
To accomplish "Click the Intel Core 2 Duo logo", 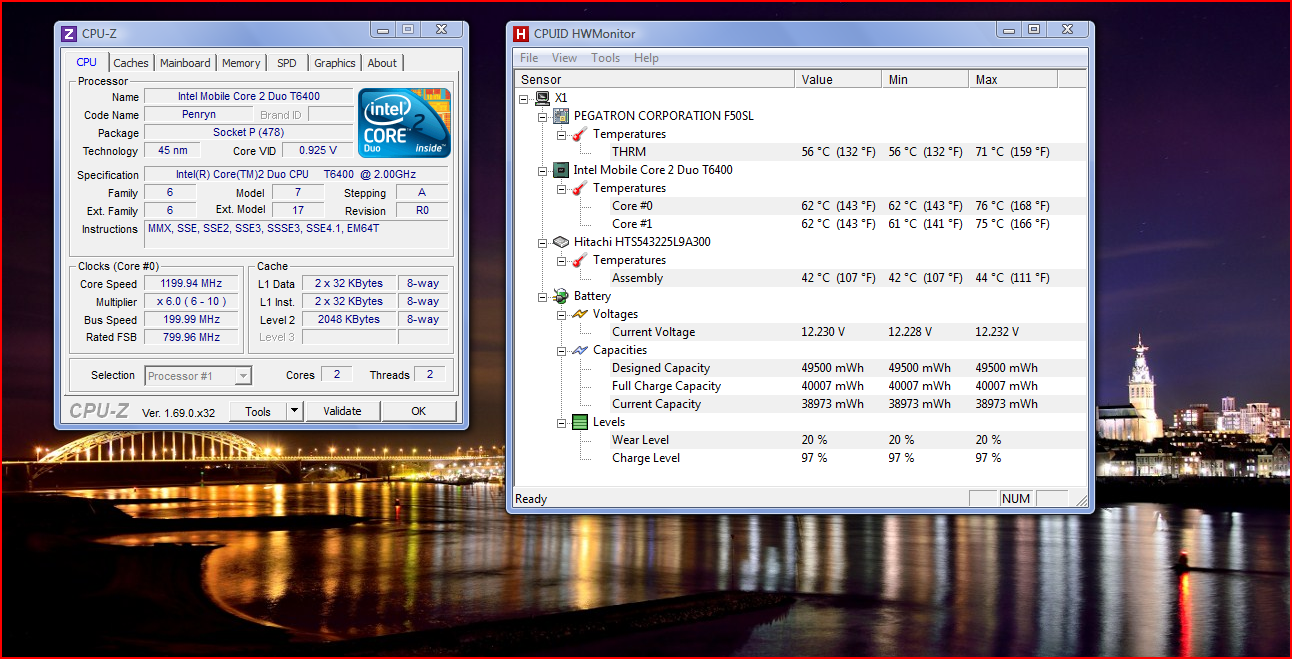I will coord(404,123).
